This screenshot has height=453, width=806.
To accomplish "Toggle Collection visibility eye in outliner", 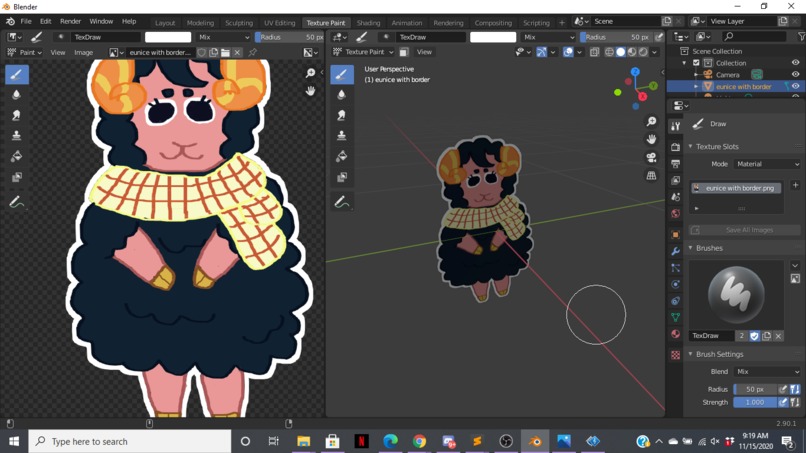I will coord(795,63).
